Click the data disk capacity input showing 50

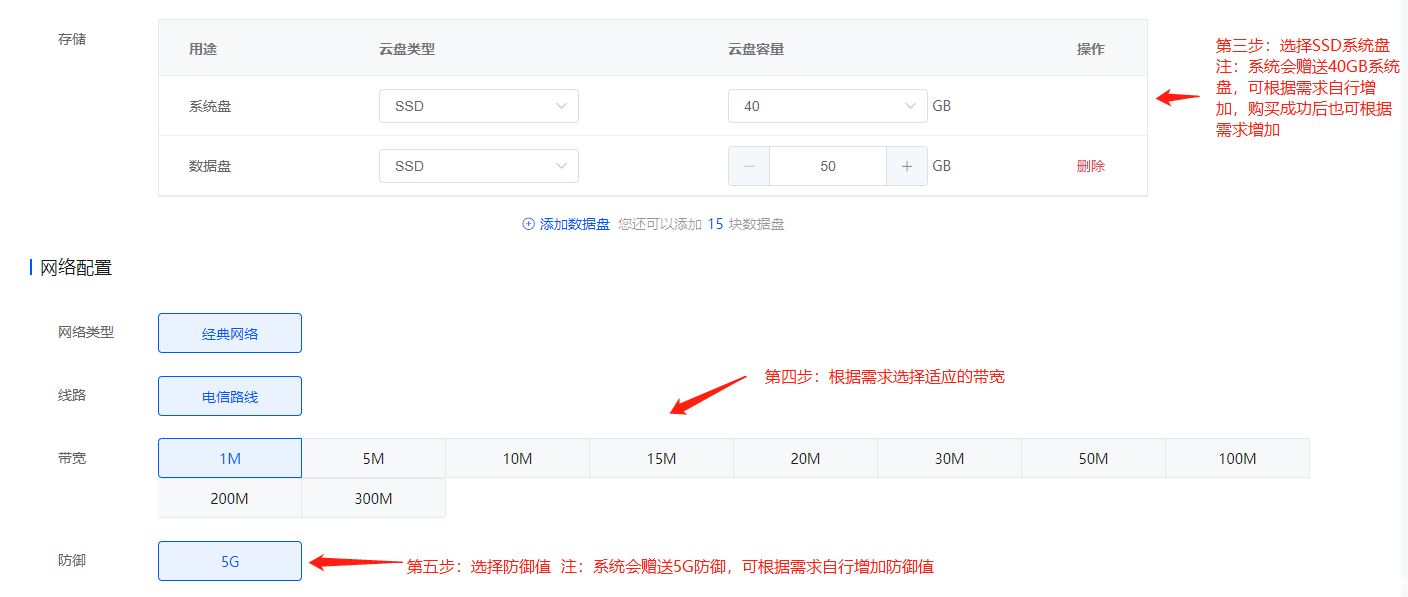827,165
